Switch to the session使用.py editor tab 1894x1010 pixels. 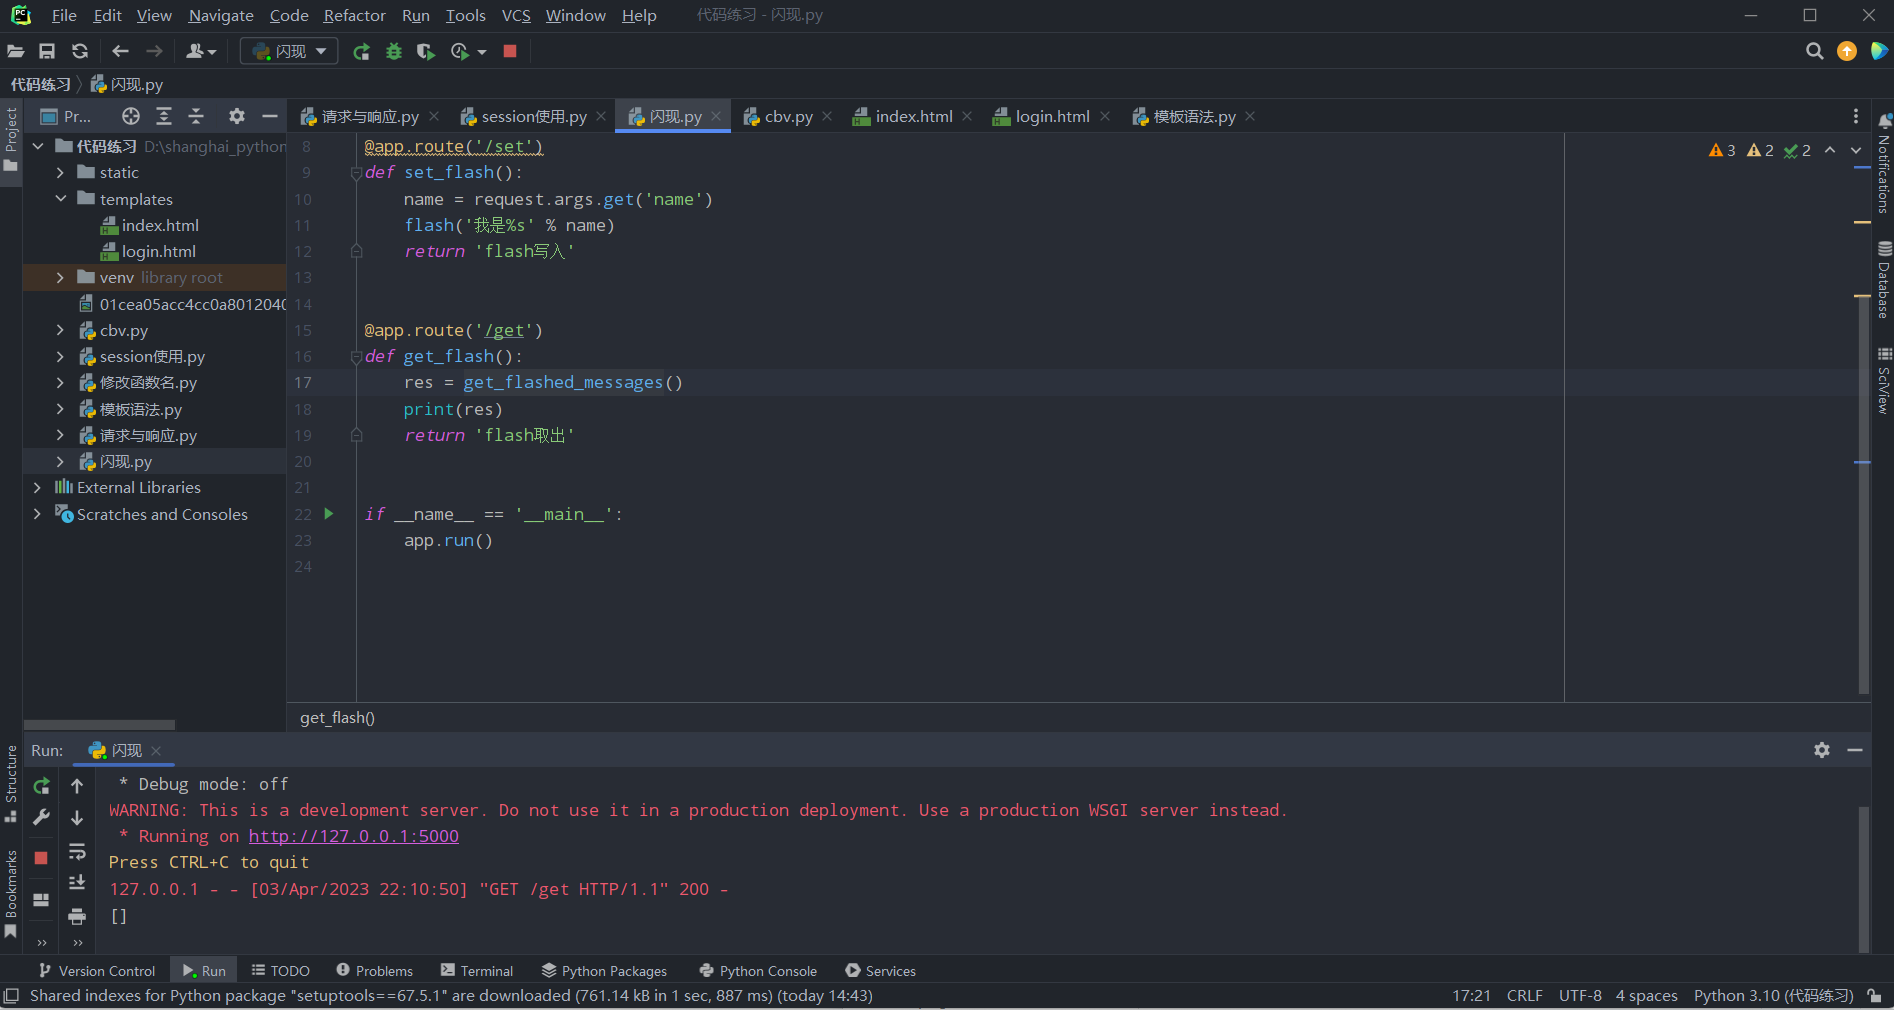(533, 117)
